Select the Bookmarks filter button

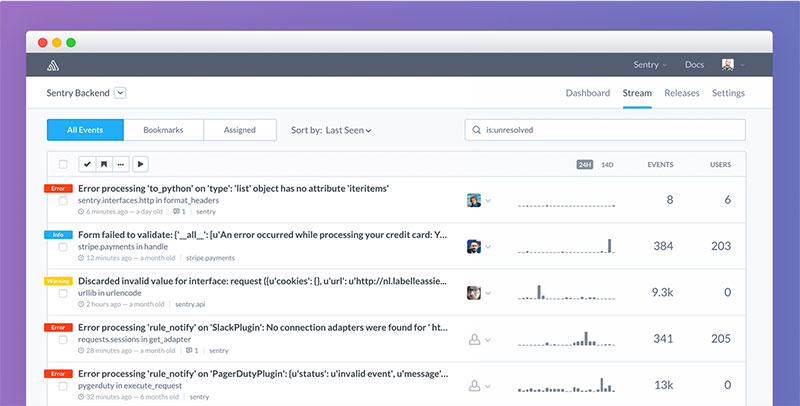point(163,130)
